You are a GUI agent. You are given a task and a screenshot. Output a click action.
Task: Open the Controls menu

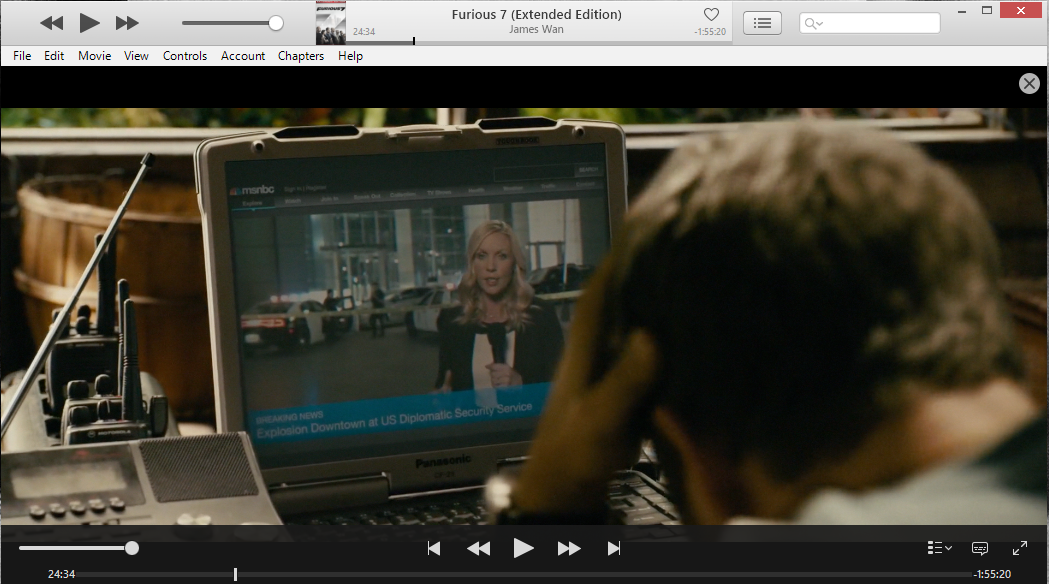point(185,56)
